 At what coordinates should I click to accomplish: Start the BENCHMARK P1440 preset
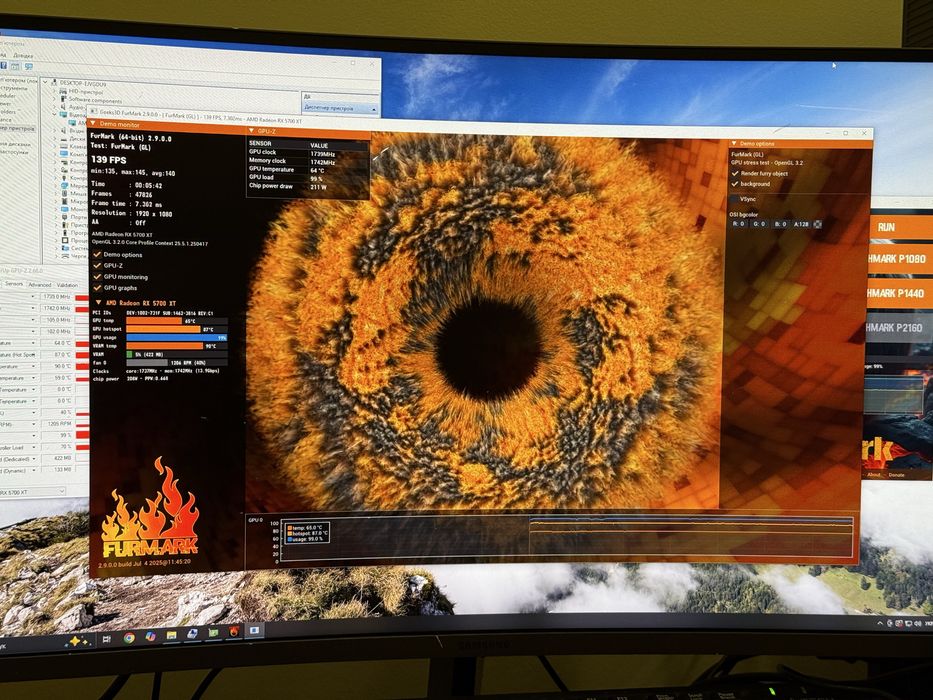coord(901,293)
